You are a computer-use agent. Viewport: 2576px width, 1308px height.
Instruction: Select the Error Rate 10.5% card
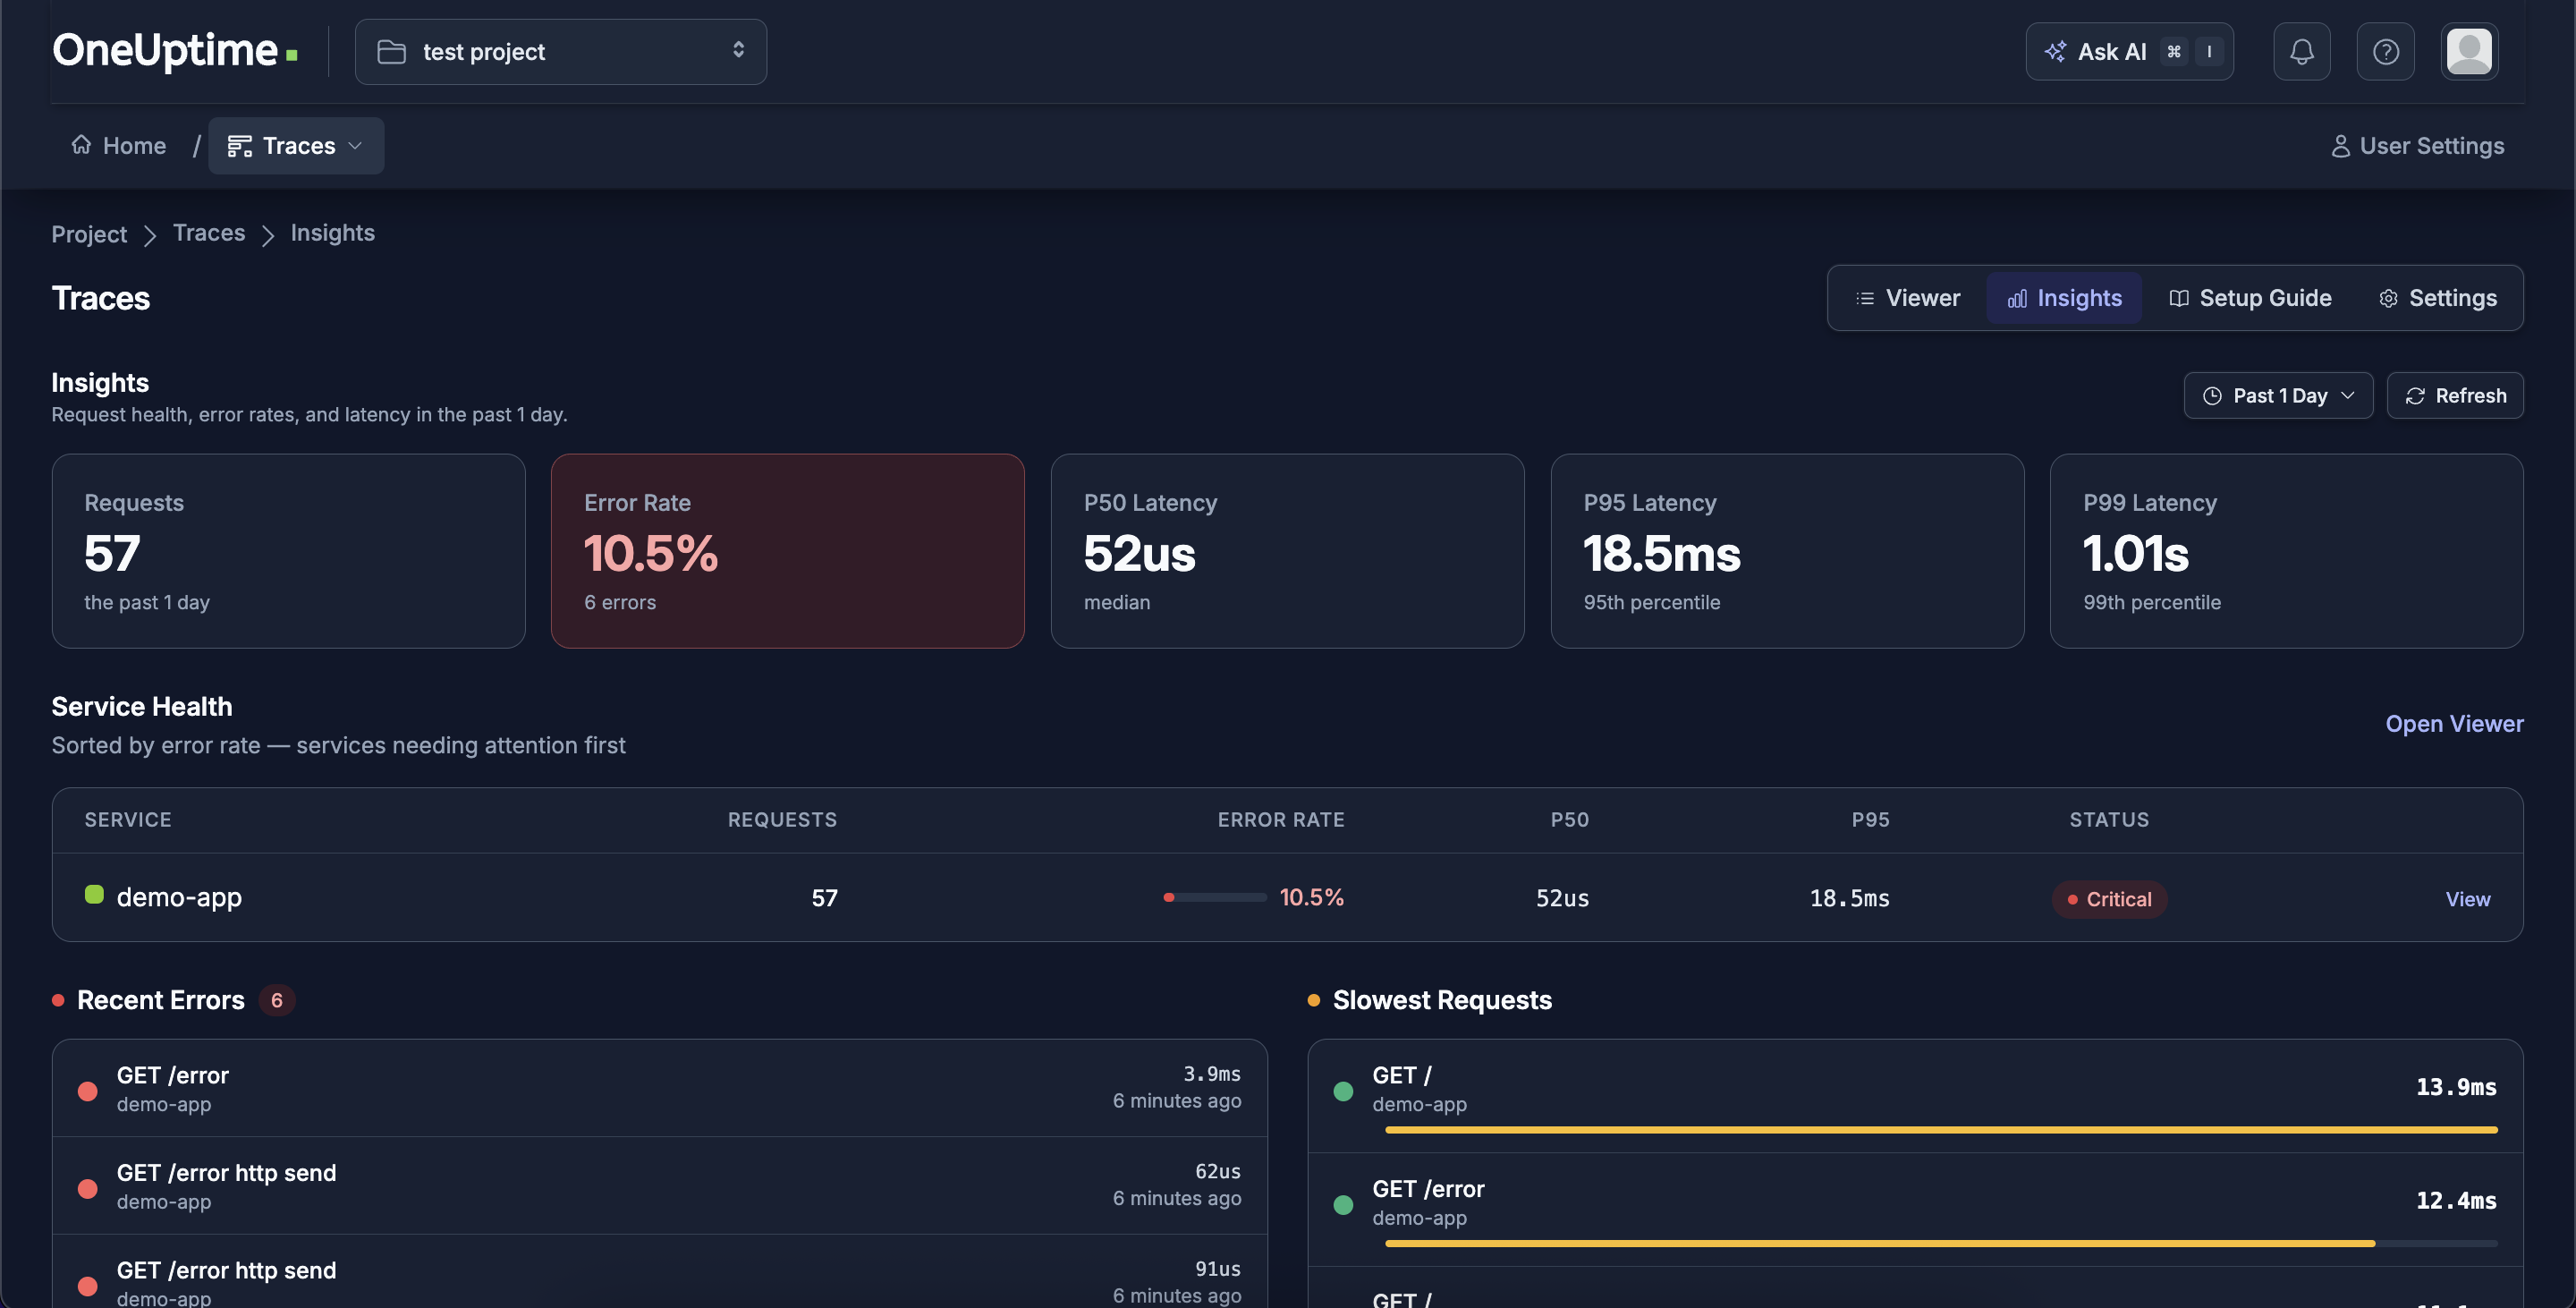788,551
